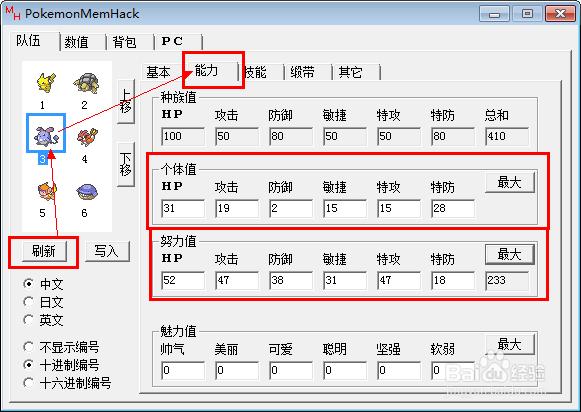Click 下移 move down button
The height and width of the screenshot is (412, 581).
[x=126, y=164]
